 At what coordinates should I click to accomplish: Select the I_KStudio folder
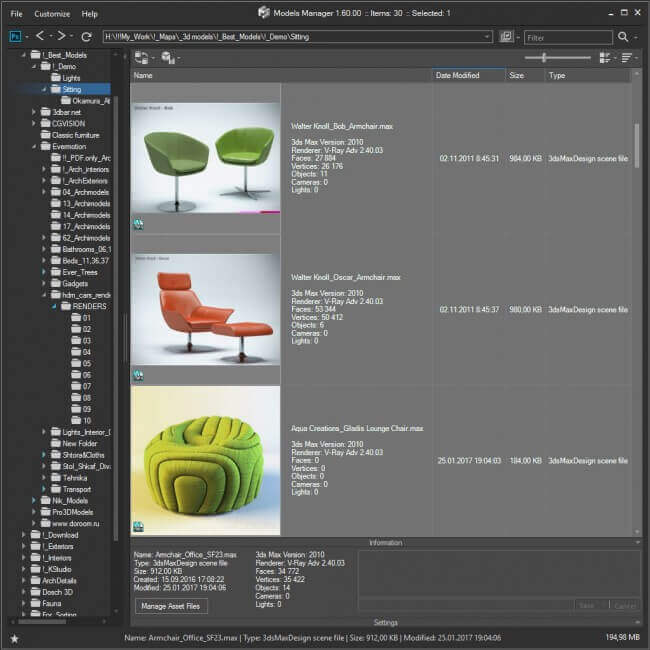[x=51, y=569]
